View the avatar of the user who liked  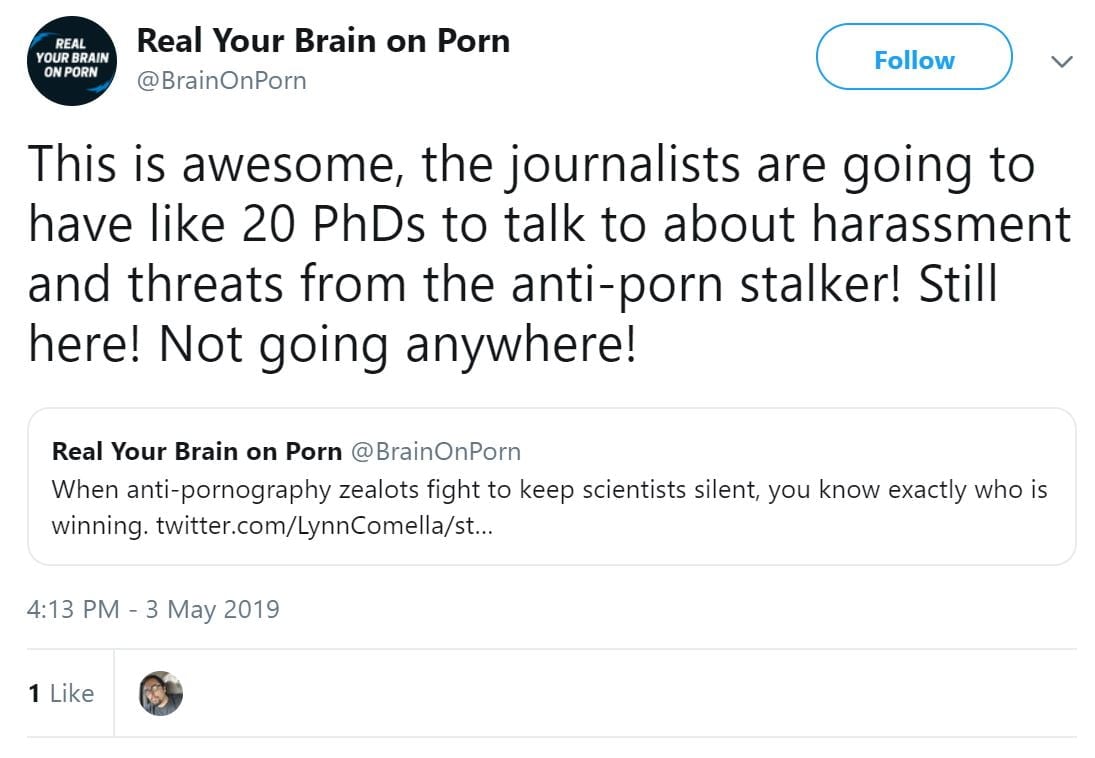point(160,693)
